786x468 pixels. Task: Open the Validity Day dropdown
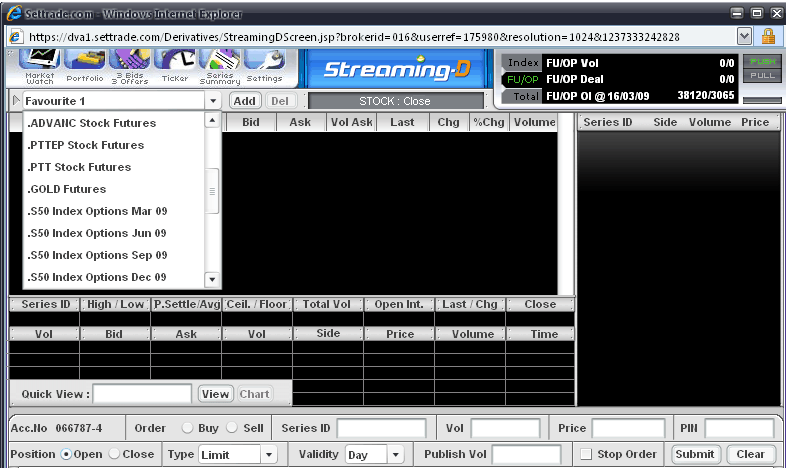click(396, 454)
